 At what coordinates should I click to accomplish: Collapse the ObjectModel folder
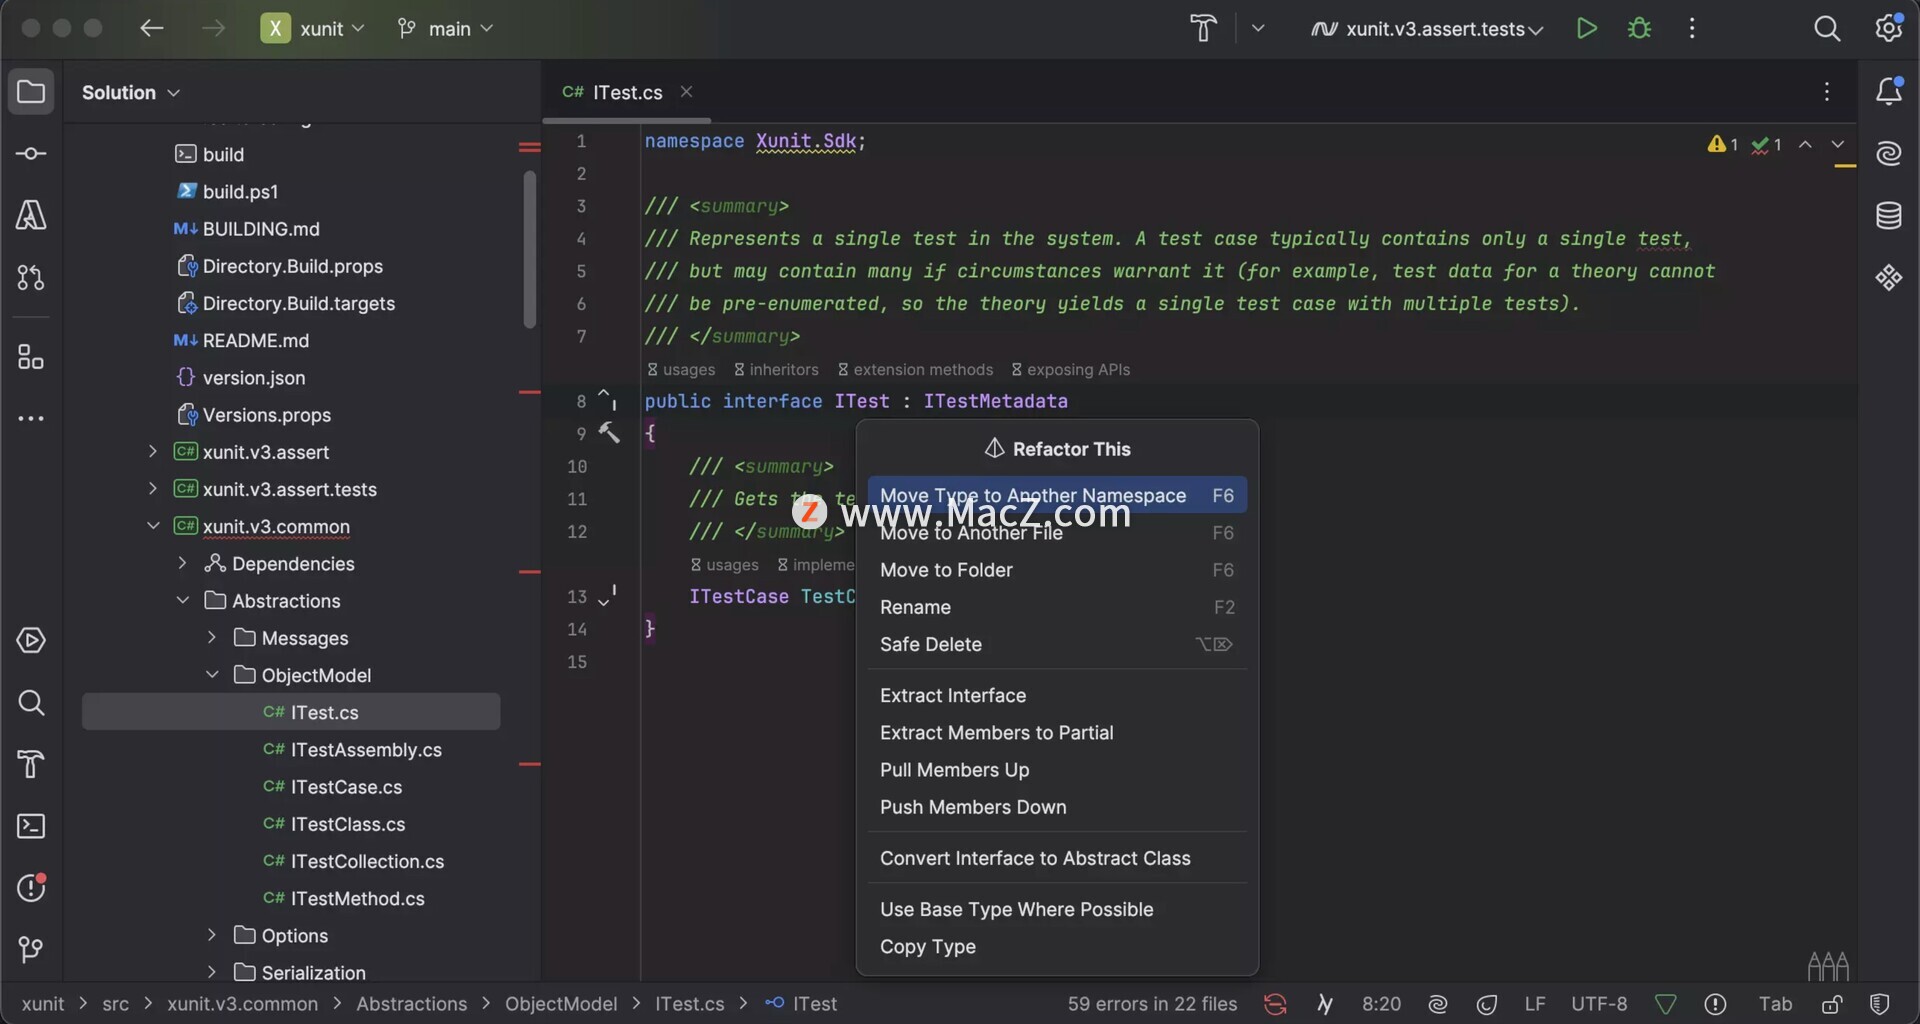tap(212, 675)
